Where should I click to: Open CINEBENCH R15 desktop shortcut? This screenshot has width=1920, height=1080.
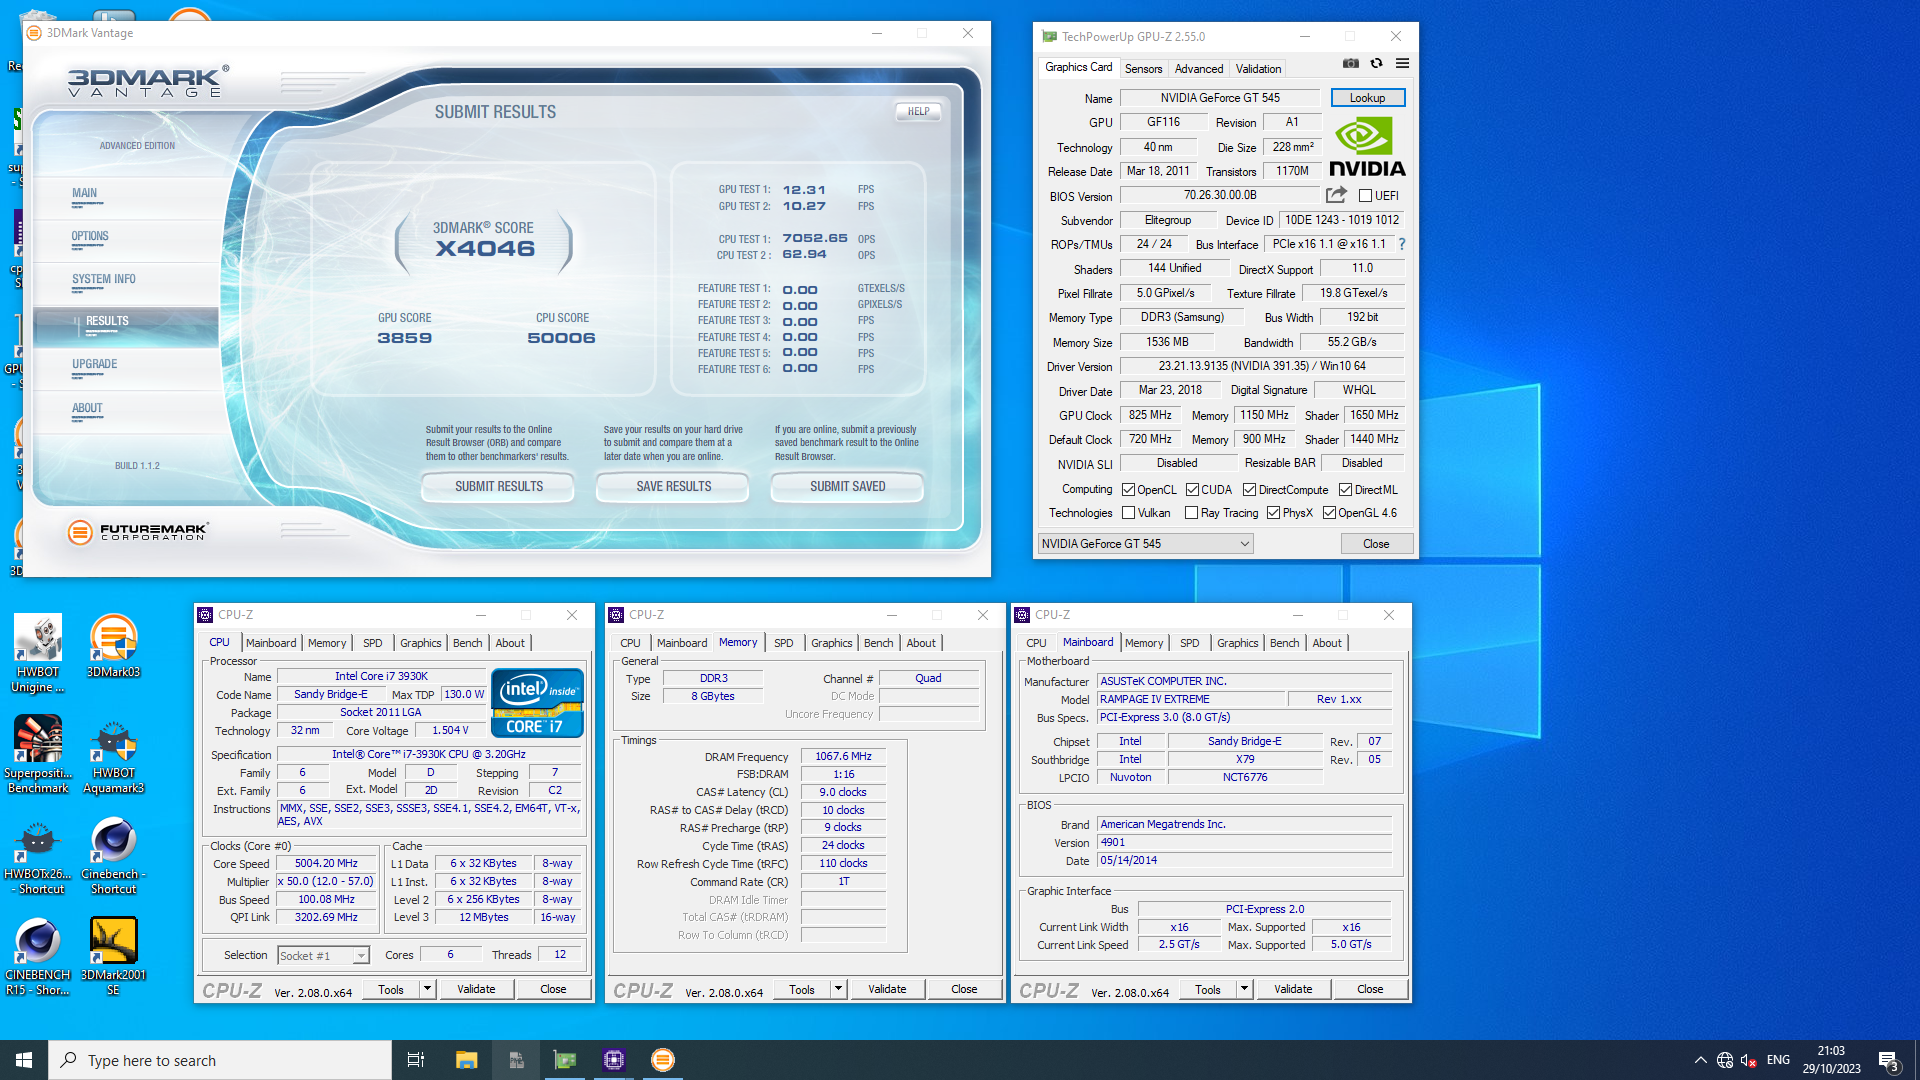38,957
